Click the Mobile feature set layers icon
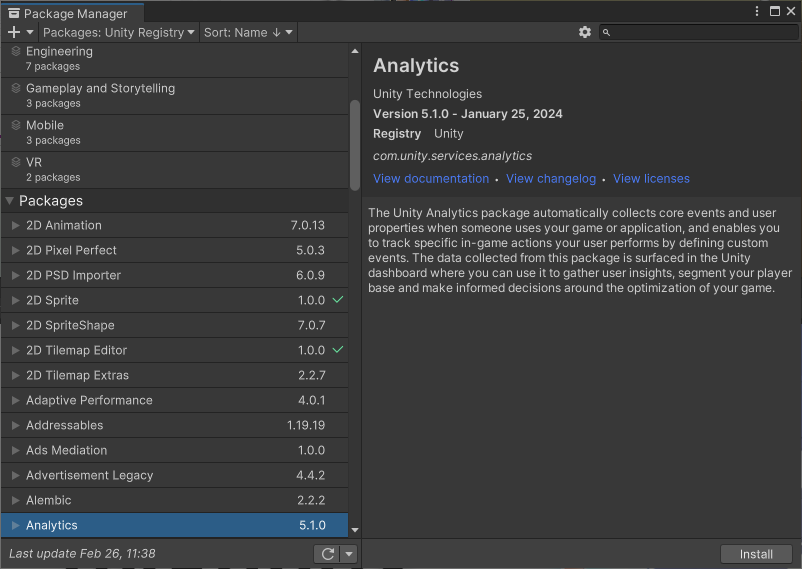 16,125
